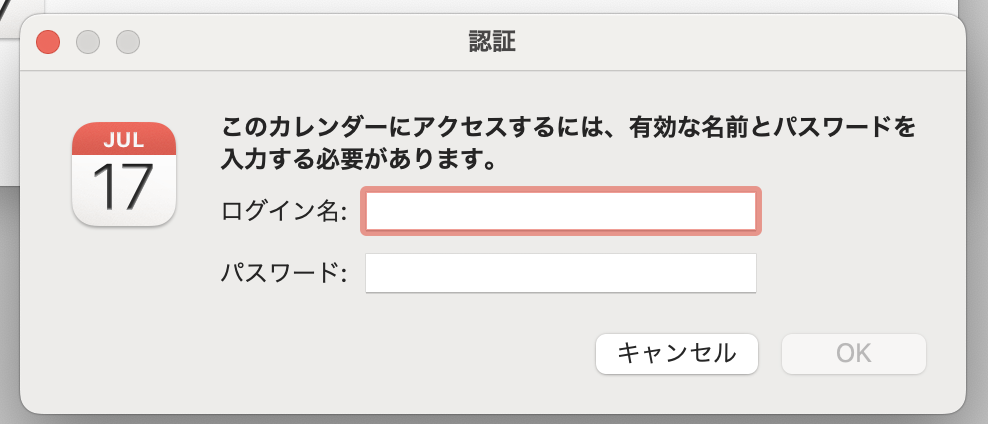The width and height of the screenshot is (988, 424).
Task: Click the blank area beneath the calendar icon
Action: 124,302
